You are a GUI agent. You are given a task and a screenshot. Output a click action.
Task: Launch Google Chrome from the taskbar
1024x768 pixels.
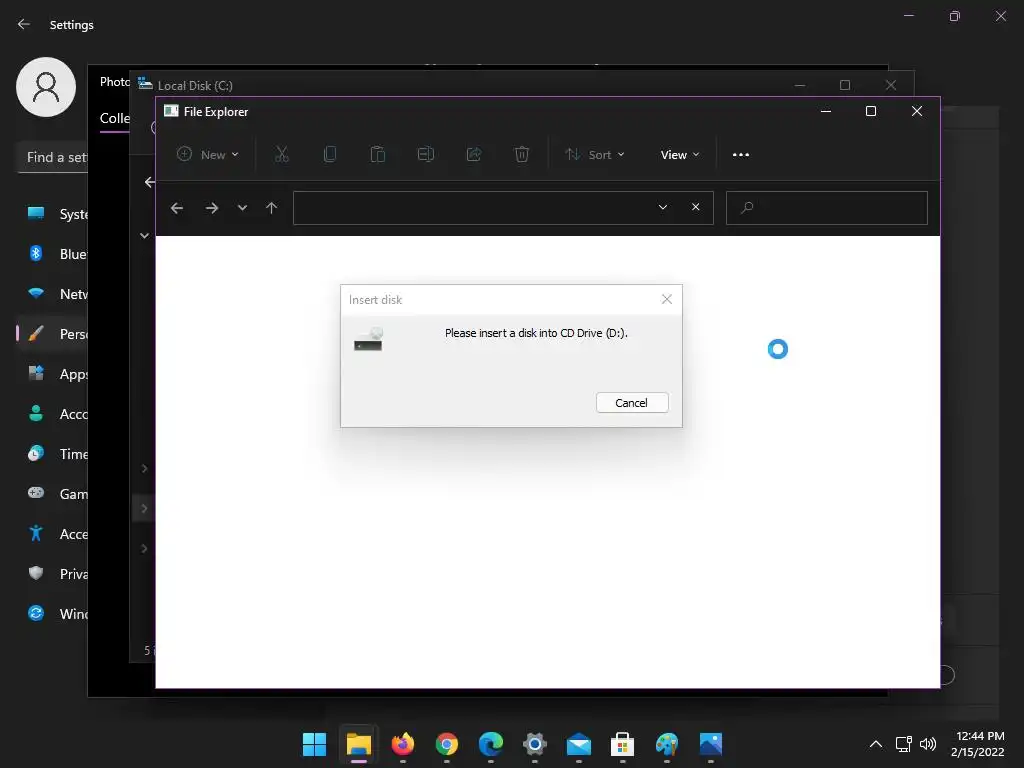pyautogui.click(x=447, y=744)
